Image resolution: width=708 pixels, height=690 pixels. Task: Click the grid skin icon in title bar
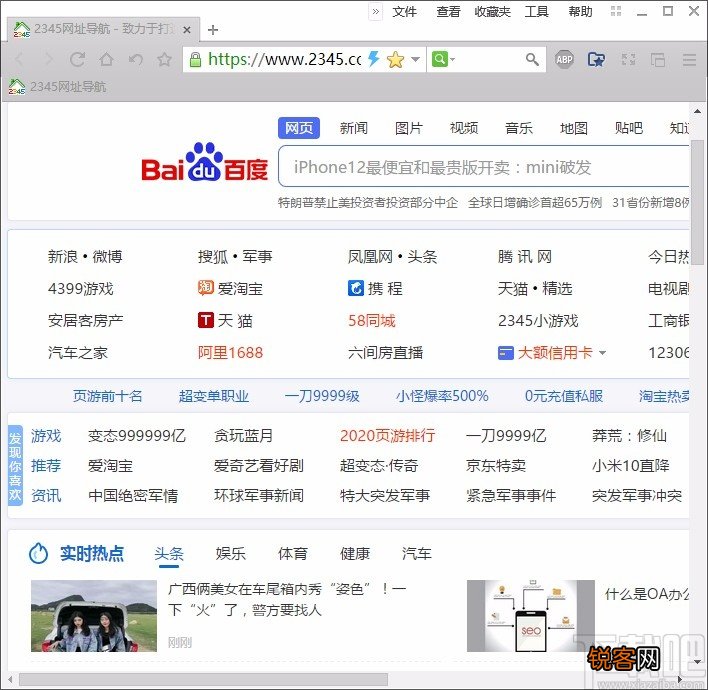(616, 11)
